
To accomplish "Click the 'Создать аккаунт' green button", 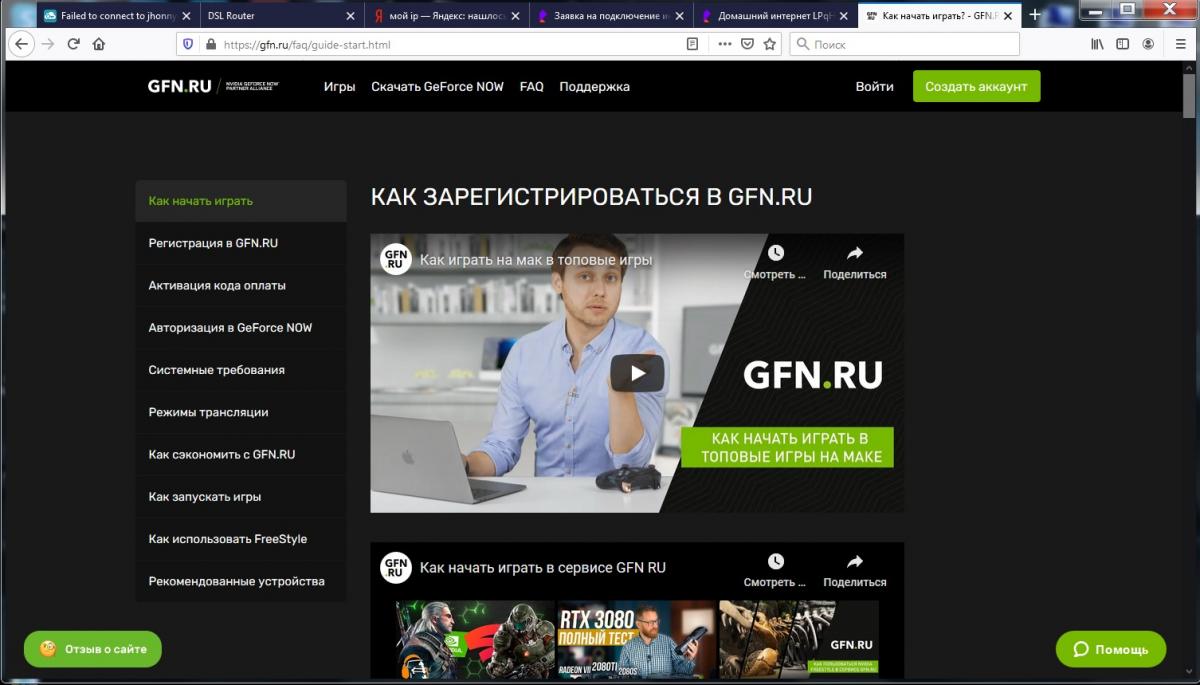I will [x=976, y=86].
